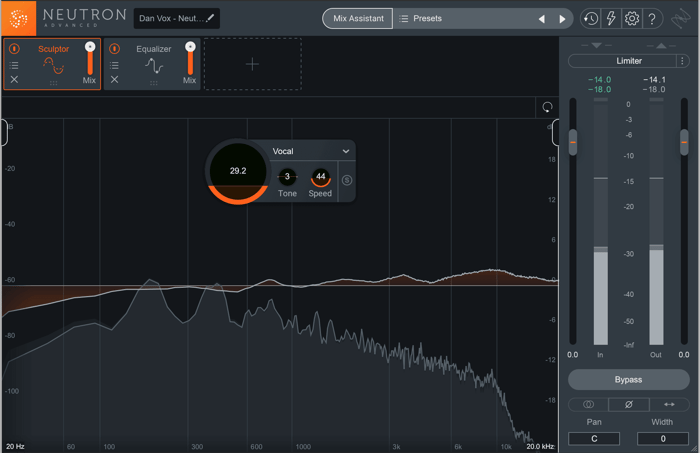The width and height of the screenshot is (700, 453).
Task: Go to next preset arrow
Action: 562,19
